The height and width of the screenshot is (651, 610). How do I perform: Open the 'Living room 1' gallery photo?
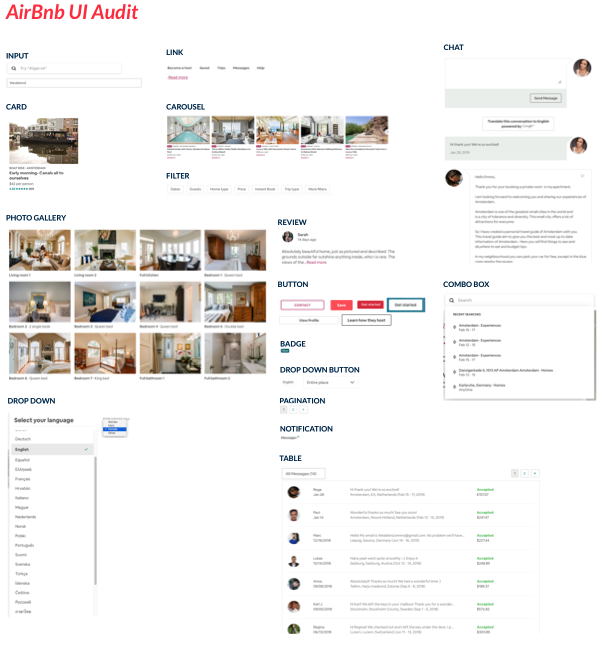40,250
